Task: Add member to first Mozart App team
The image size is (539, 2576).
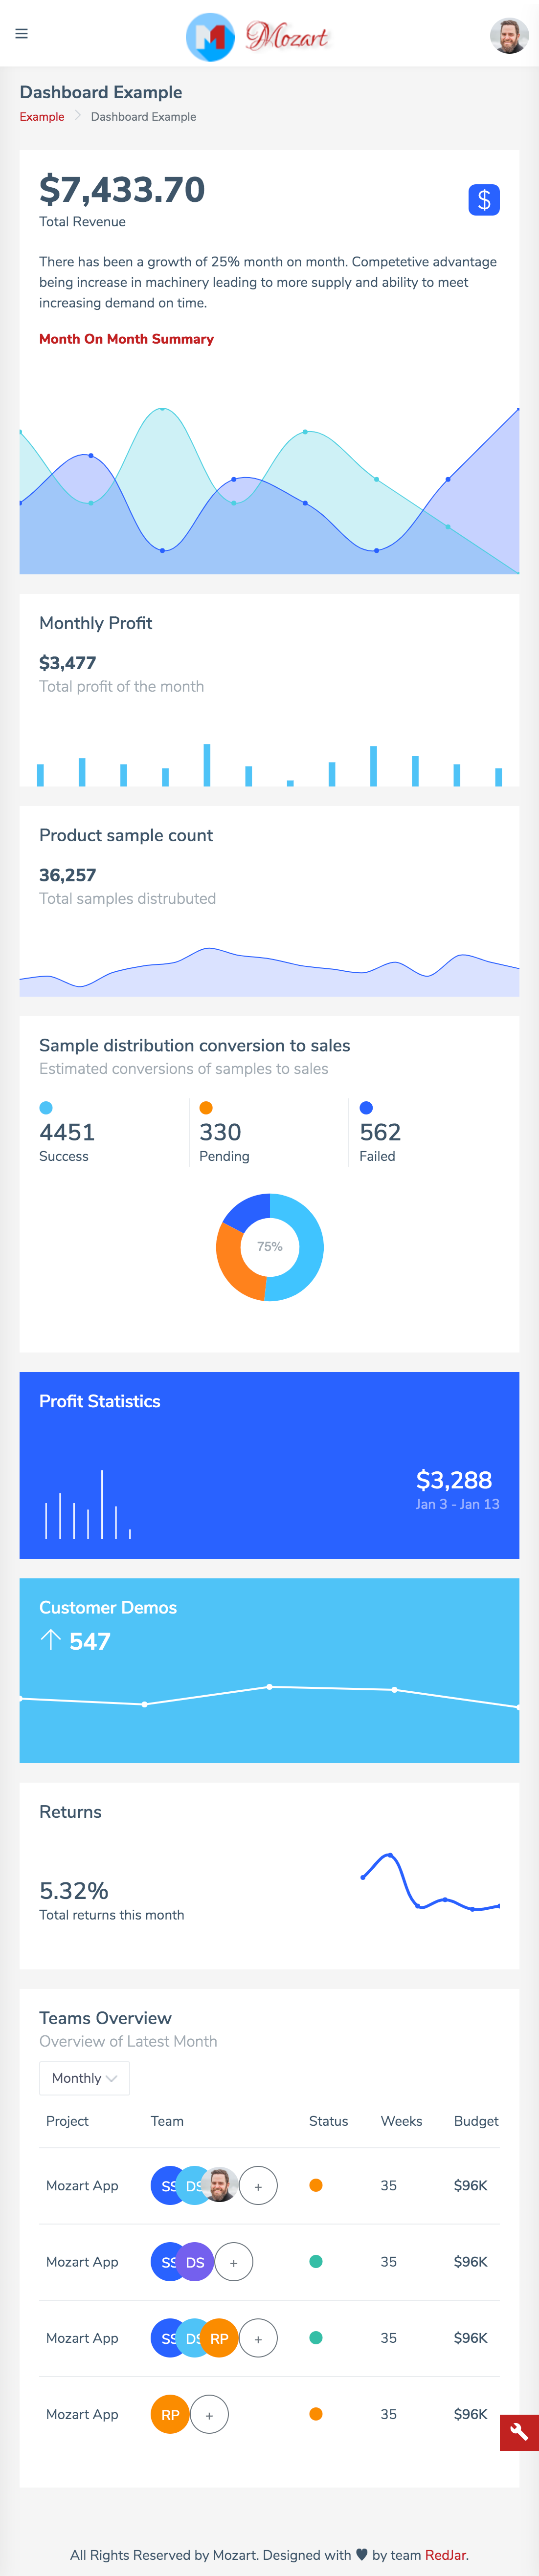Action: coord(258,2185)
